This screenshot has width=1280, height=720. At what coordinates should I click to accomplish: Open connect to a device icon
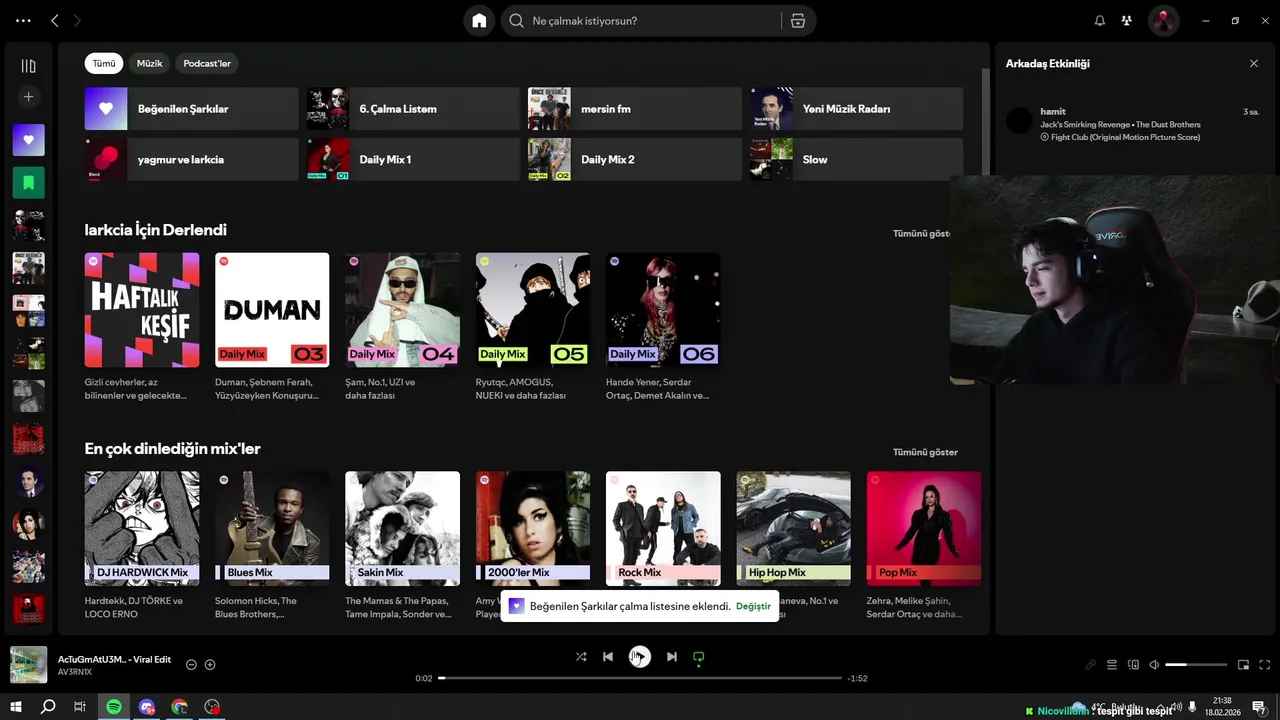click(1133, 665)
